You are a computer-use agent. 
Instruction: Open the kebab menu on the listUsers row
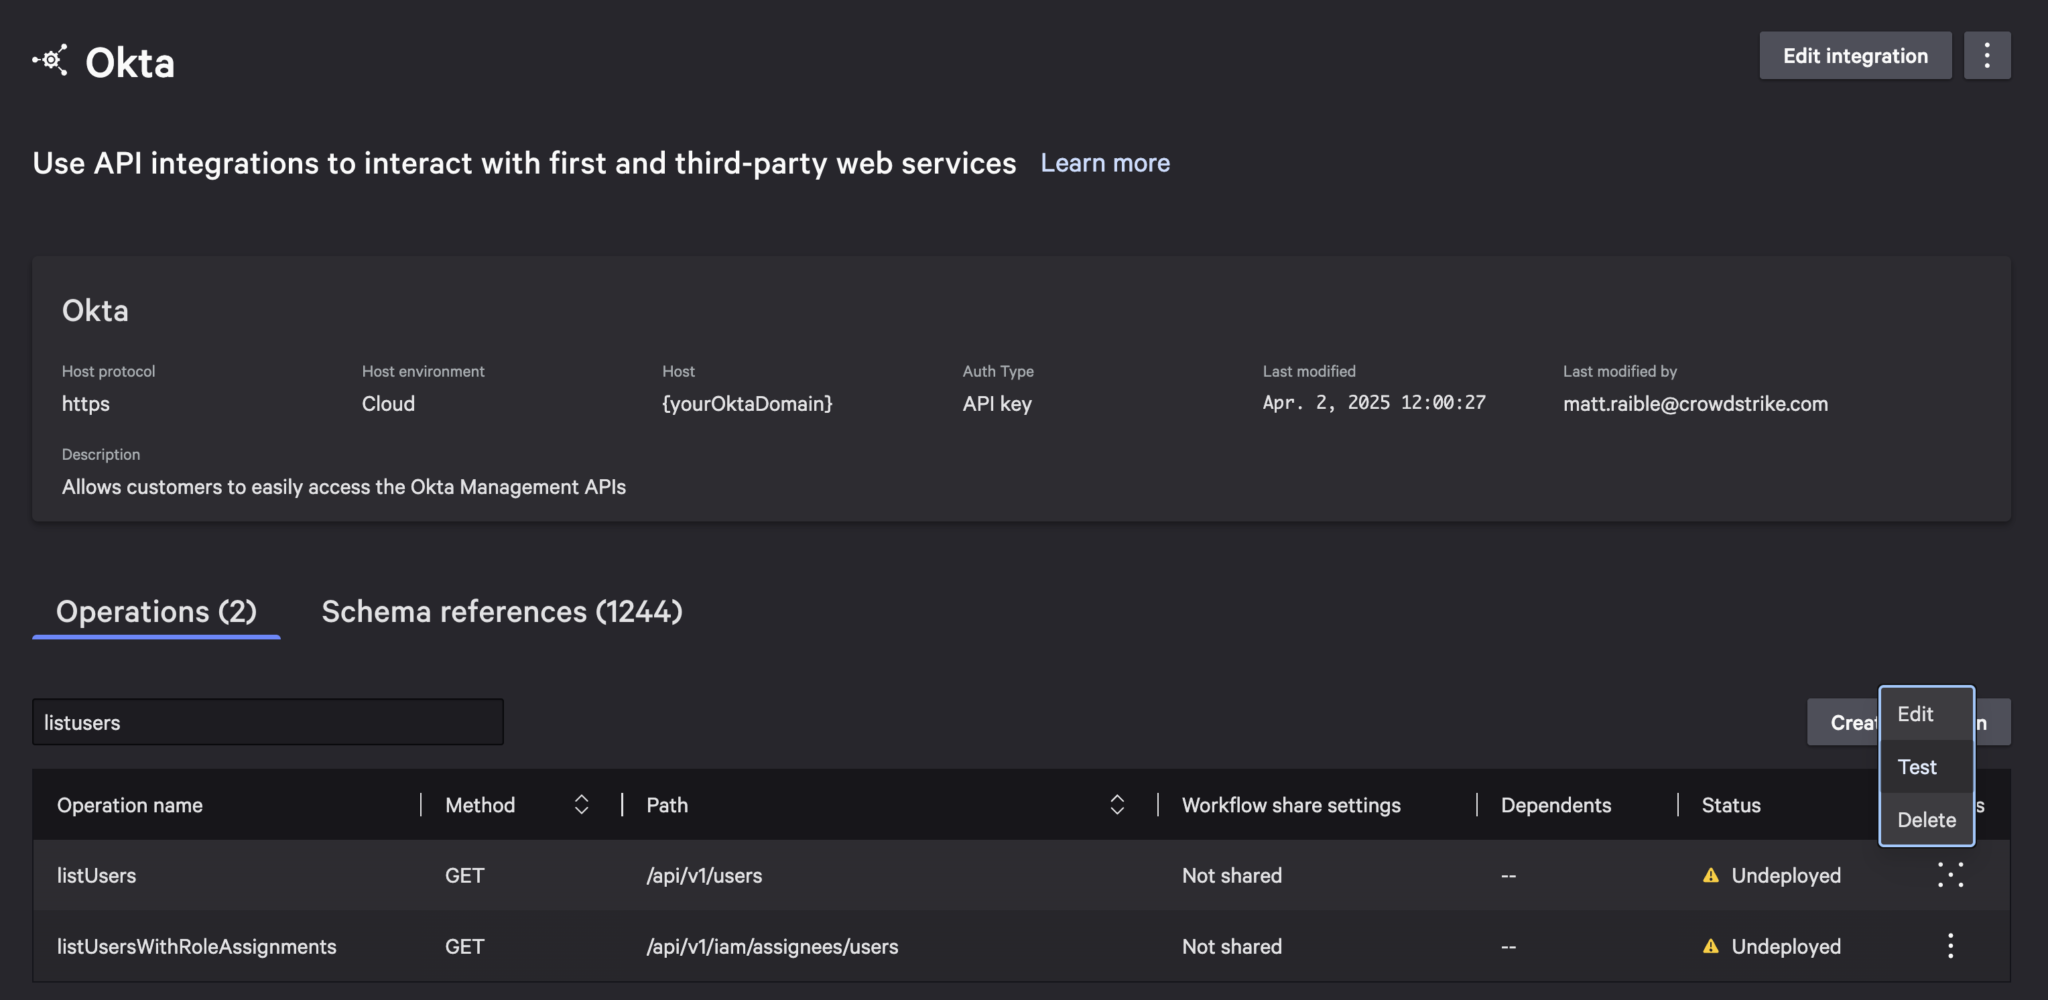coord(1950,875)
